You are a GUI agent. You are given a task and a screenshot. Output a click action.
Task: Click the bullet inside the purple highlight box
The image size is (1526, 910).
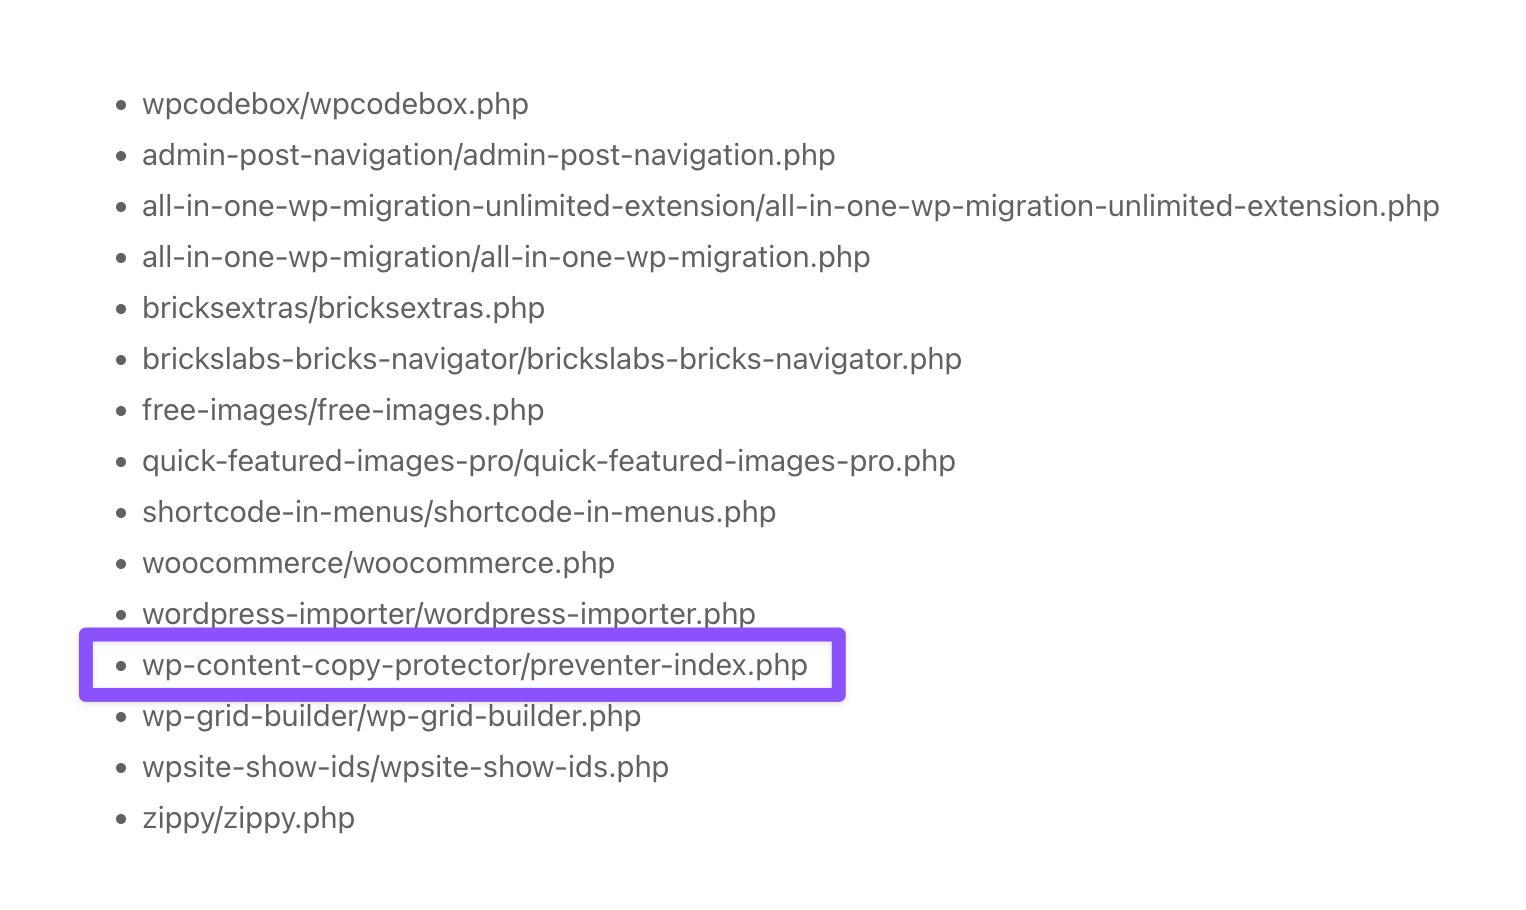click(121, 666)
